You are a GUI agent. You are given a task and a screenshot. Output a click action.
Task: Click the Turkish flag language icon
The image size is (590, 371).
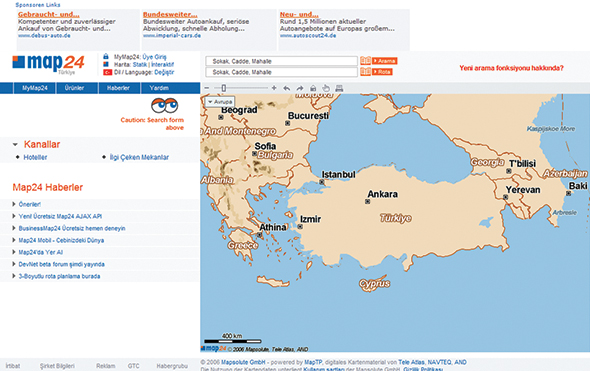point(108,72)
